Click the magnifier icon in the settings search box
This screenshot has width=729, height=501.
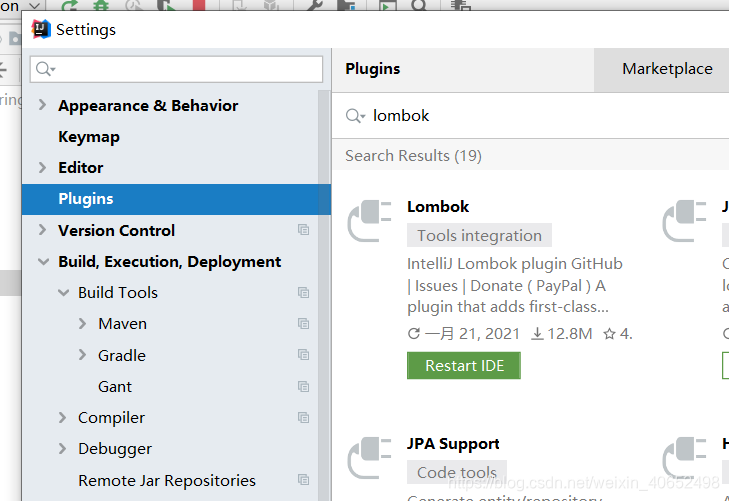tap(45, 69)
